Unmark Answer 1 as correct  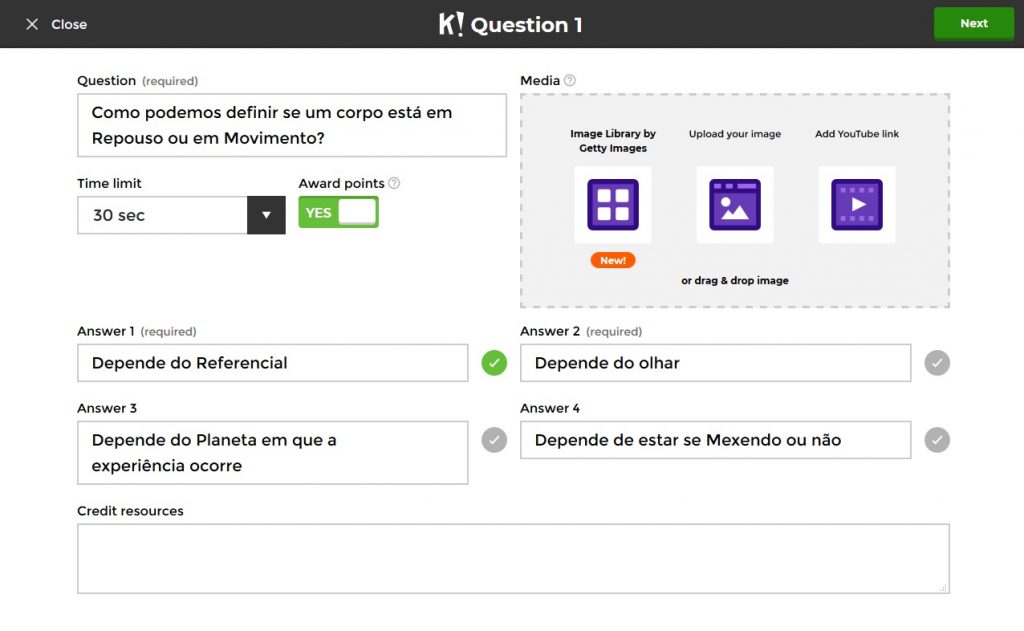tap(494, 363)
